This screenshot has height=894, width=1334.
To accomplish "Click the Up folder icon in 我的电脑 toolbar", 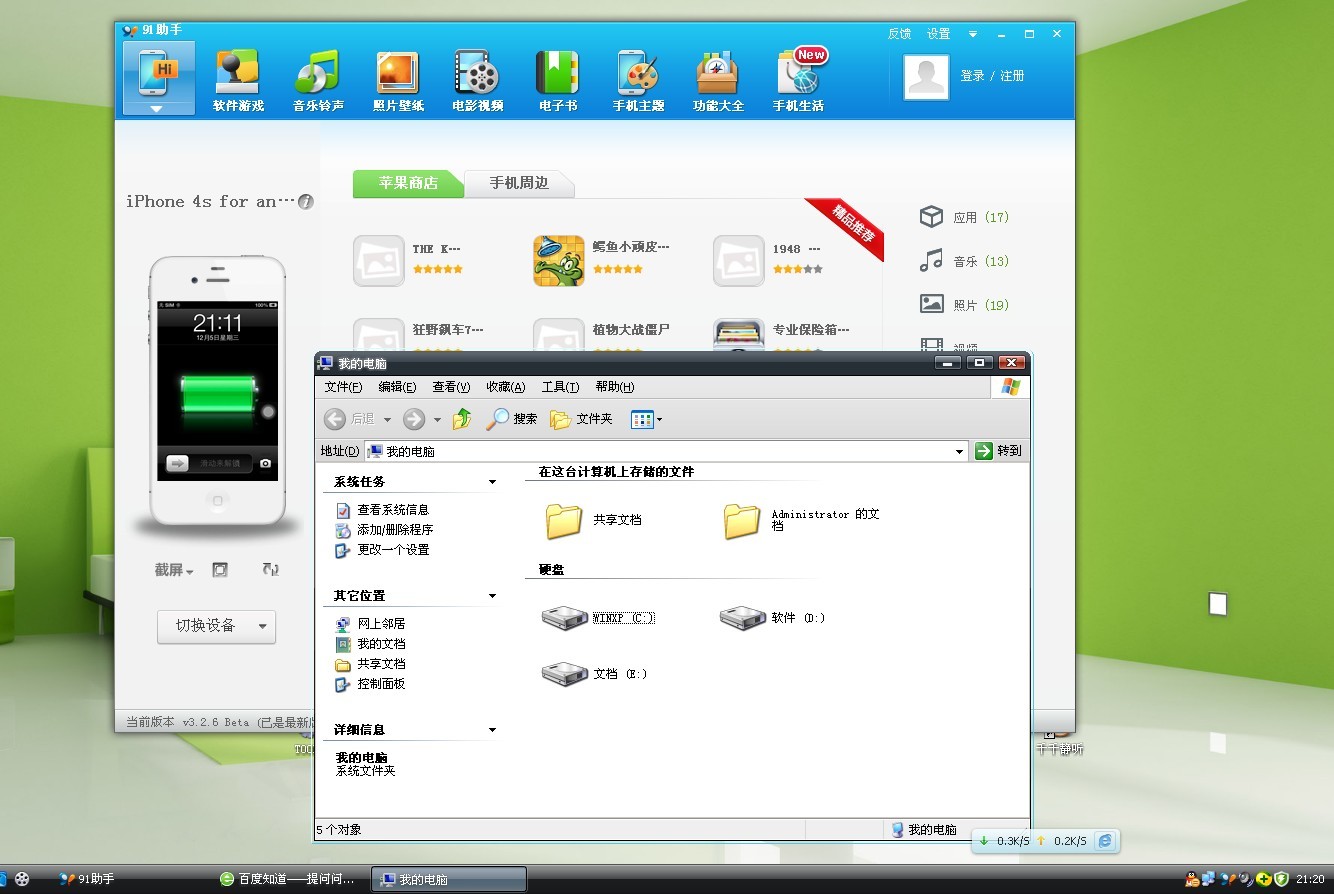I will tap(461, 419).
